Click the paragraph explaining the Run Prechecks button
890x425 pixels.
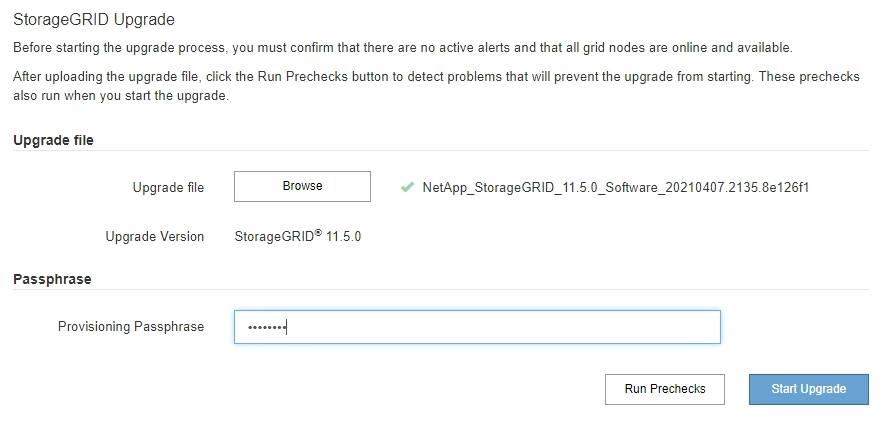coord(436,86)
